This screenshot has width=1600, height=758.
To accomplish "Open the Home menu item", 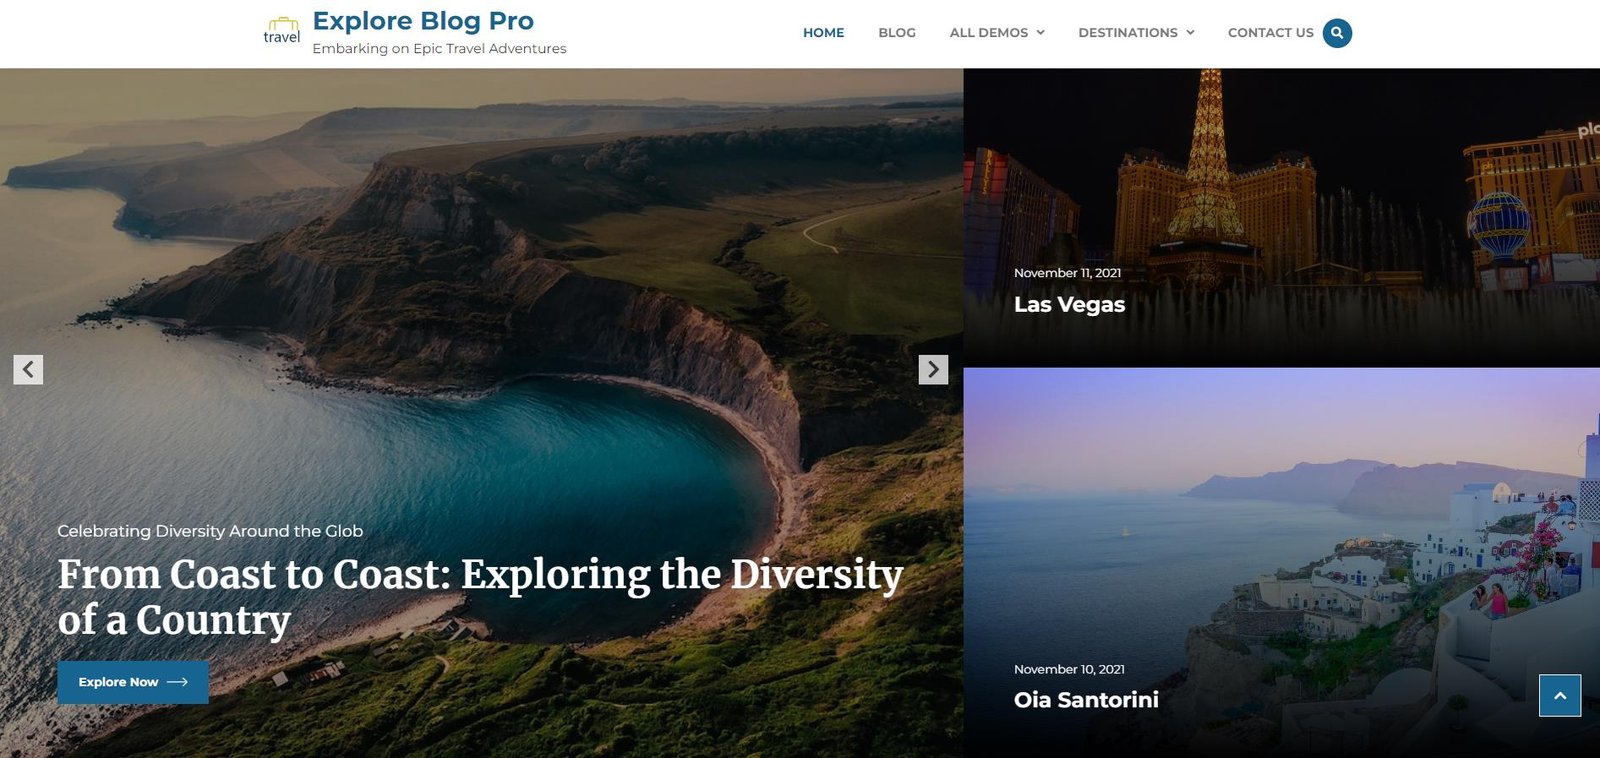I will (823, 33).
